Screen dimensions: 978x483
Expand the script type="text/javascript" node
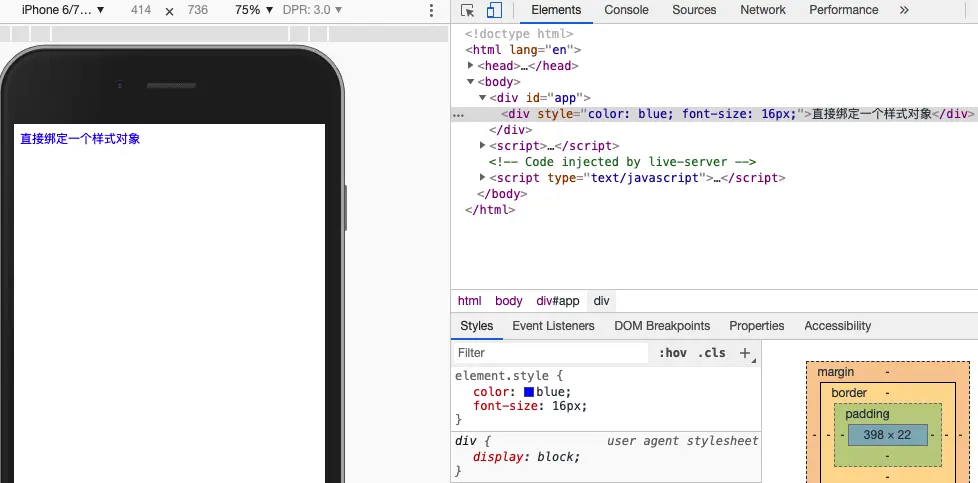[x=483, y=177]
